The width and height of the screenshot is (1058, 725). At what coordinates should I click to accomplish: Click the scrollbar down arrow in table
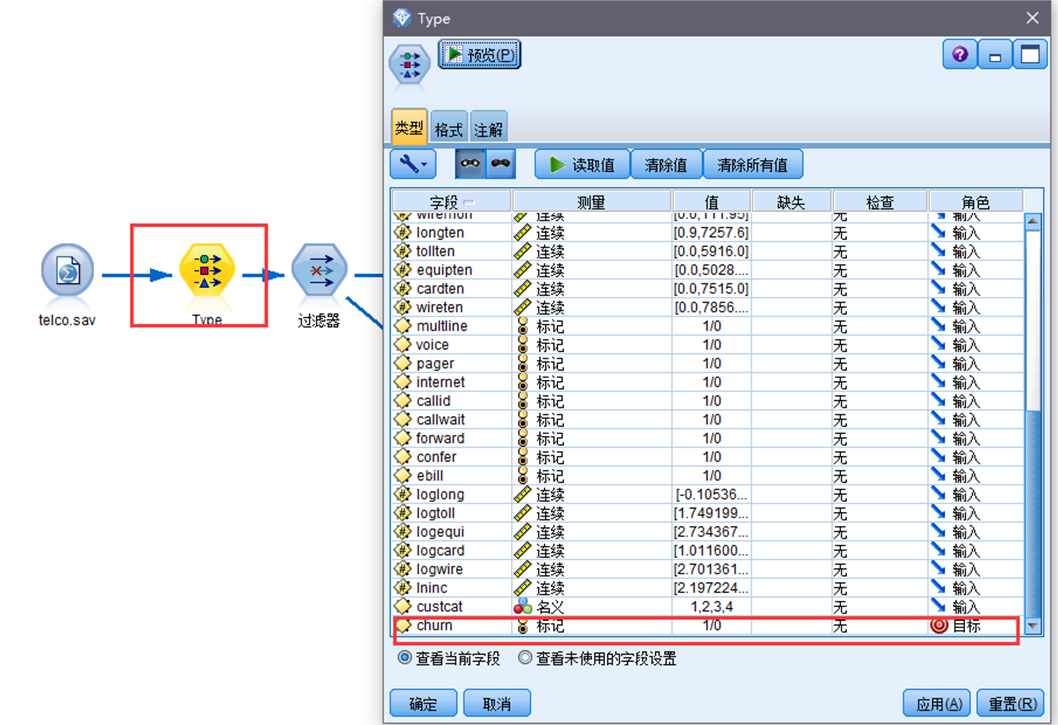[x=1032, y=626]
